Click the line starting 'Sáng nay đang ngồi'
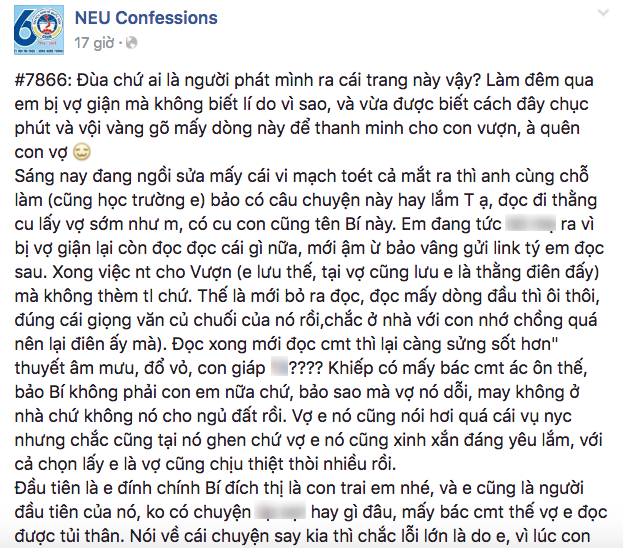Screen dimensions: 623x548 coord(302,176)
